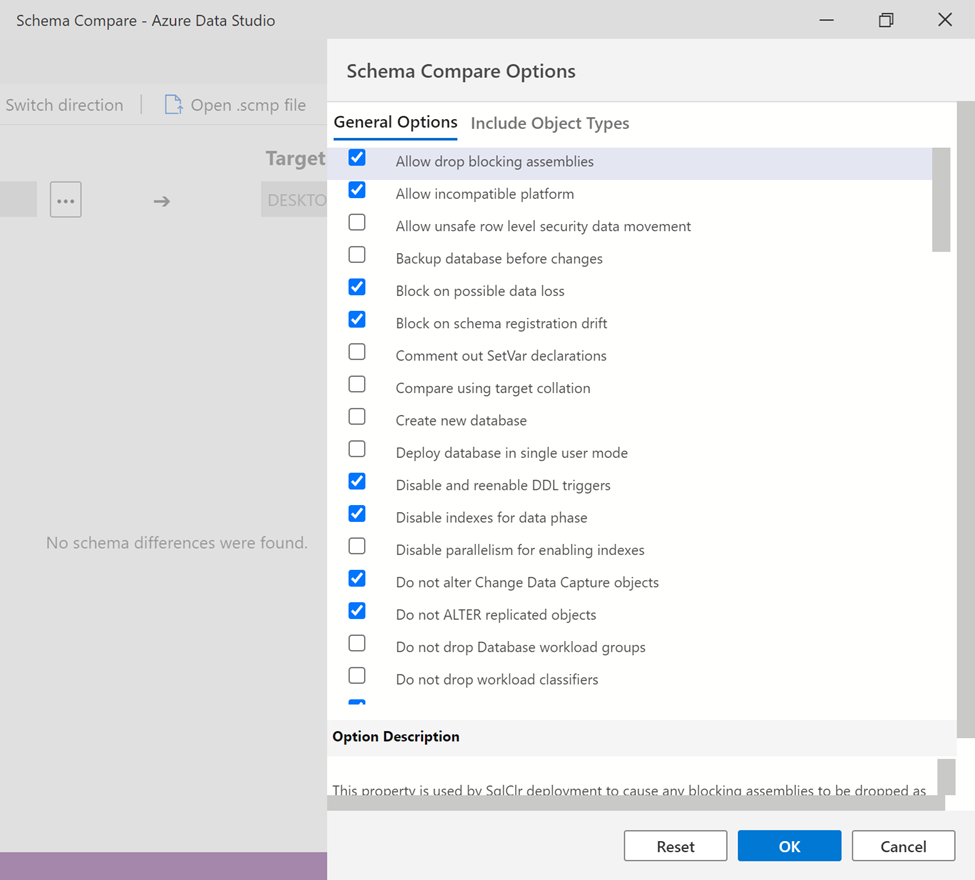Select the General Options tab

coord(395,122)
